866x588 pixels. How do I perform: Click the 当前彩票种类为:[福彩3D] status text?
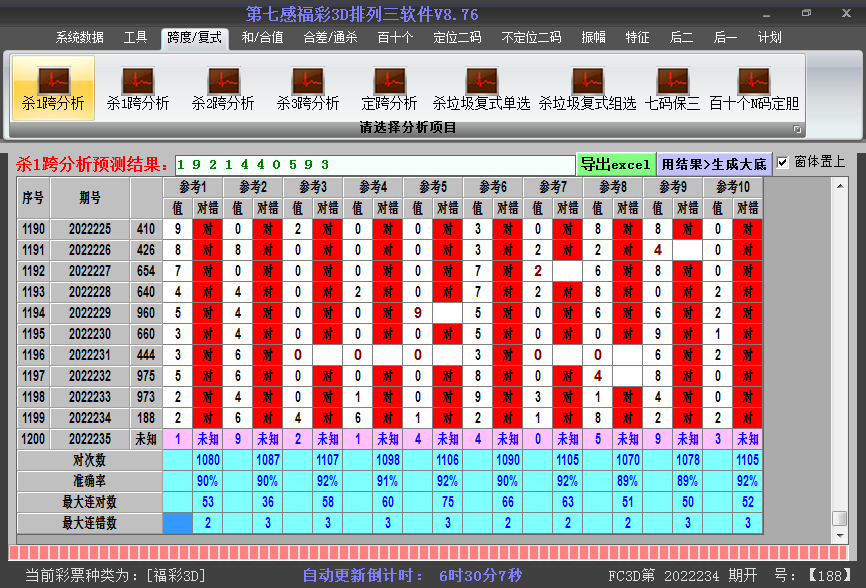[x=115, y=576]
